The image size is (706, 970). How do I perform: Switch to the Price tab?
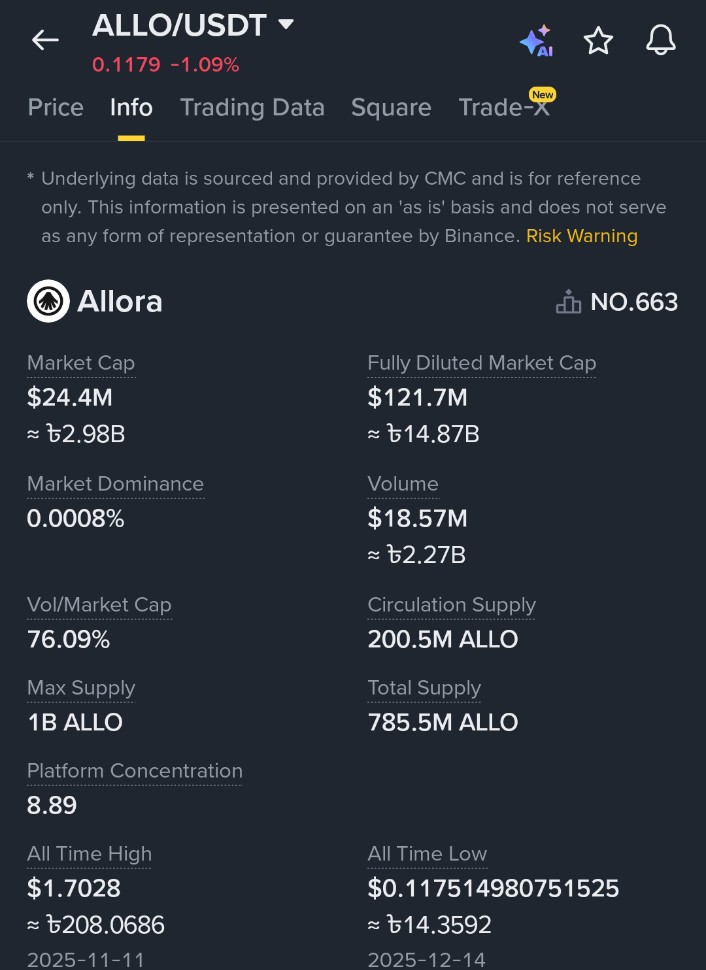click(56, 108)
